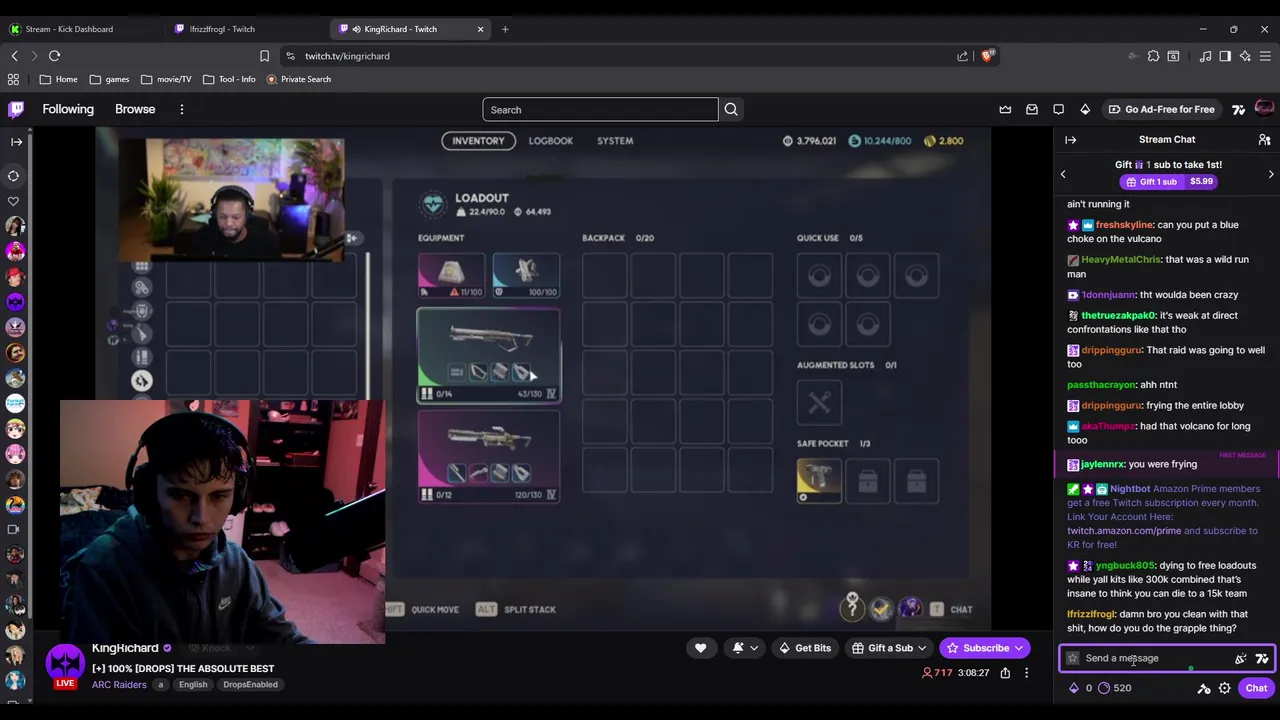The width and height of the screenshot is (1280, 720).
Task: Click the browser address bar URL
Action: click(347, 56)
